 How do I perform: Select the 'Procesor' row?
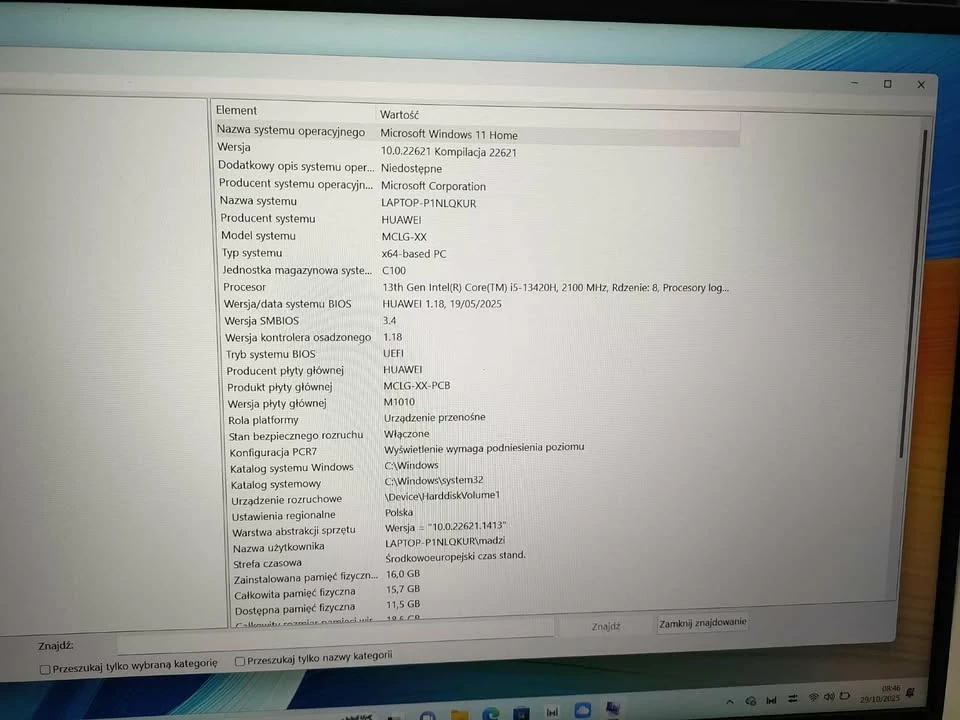point(245,287)
